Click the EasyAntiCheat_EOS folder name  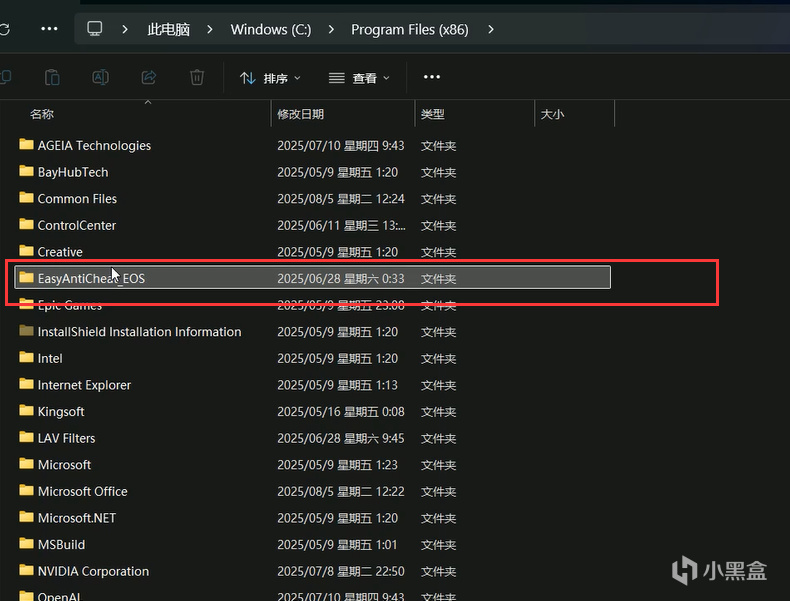91,279
